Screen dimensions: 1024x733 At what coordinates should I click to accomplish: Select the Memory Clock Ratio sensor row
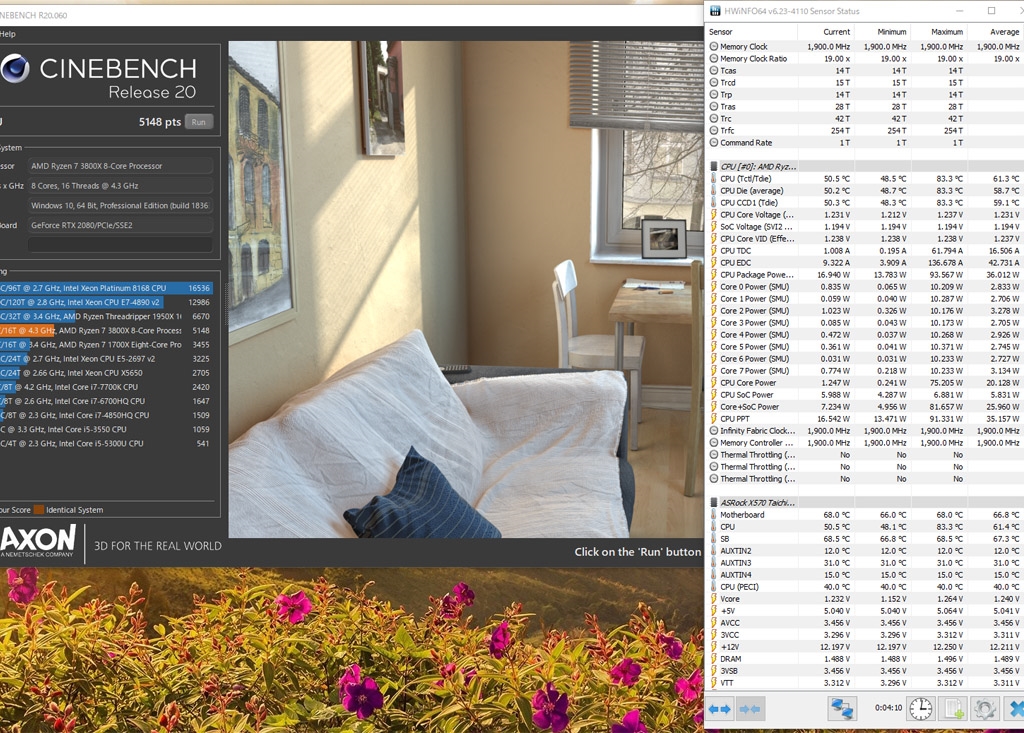pos(865,59)
